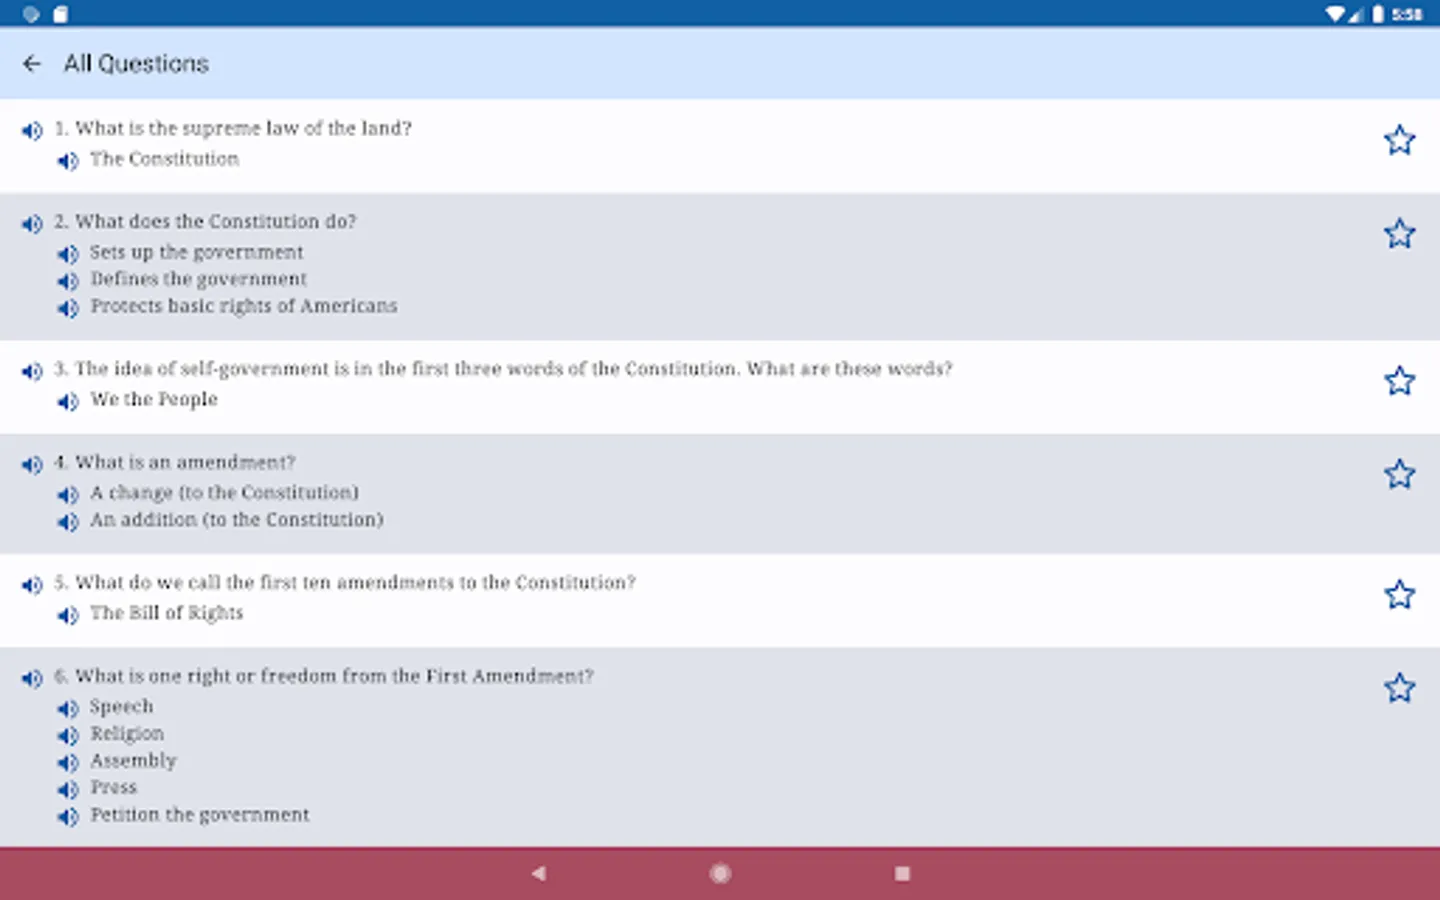Tap the back arrow to exit All Questions
This screenshot has height=900, width=1440.
(x=33, y=63)
